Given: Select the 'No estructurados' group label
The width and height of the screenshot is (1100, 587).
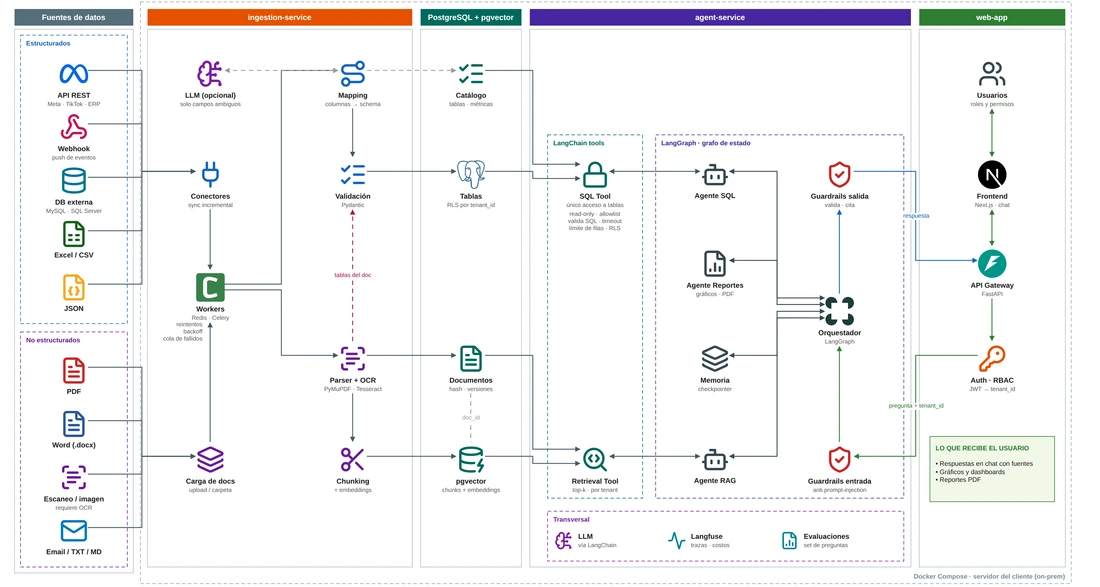Looking at the screenshot, I should [x=53, y=340].
